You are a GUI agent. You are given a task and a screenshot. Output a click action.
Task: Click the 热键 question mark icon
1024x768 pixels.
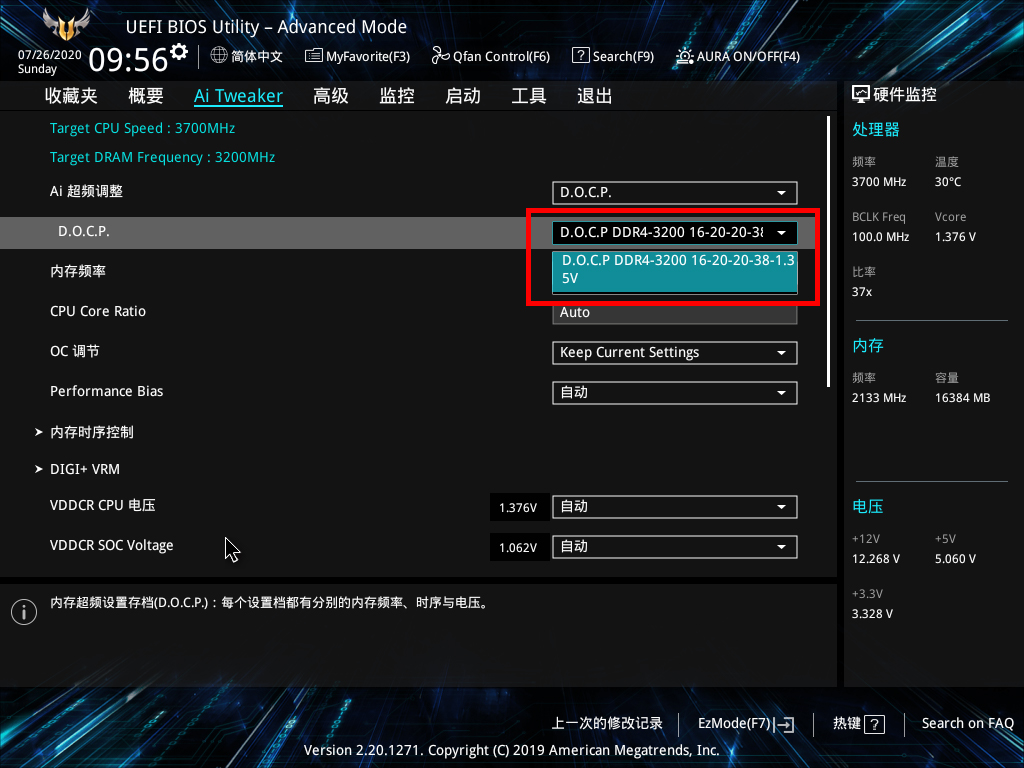click(874, 724)
